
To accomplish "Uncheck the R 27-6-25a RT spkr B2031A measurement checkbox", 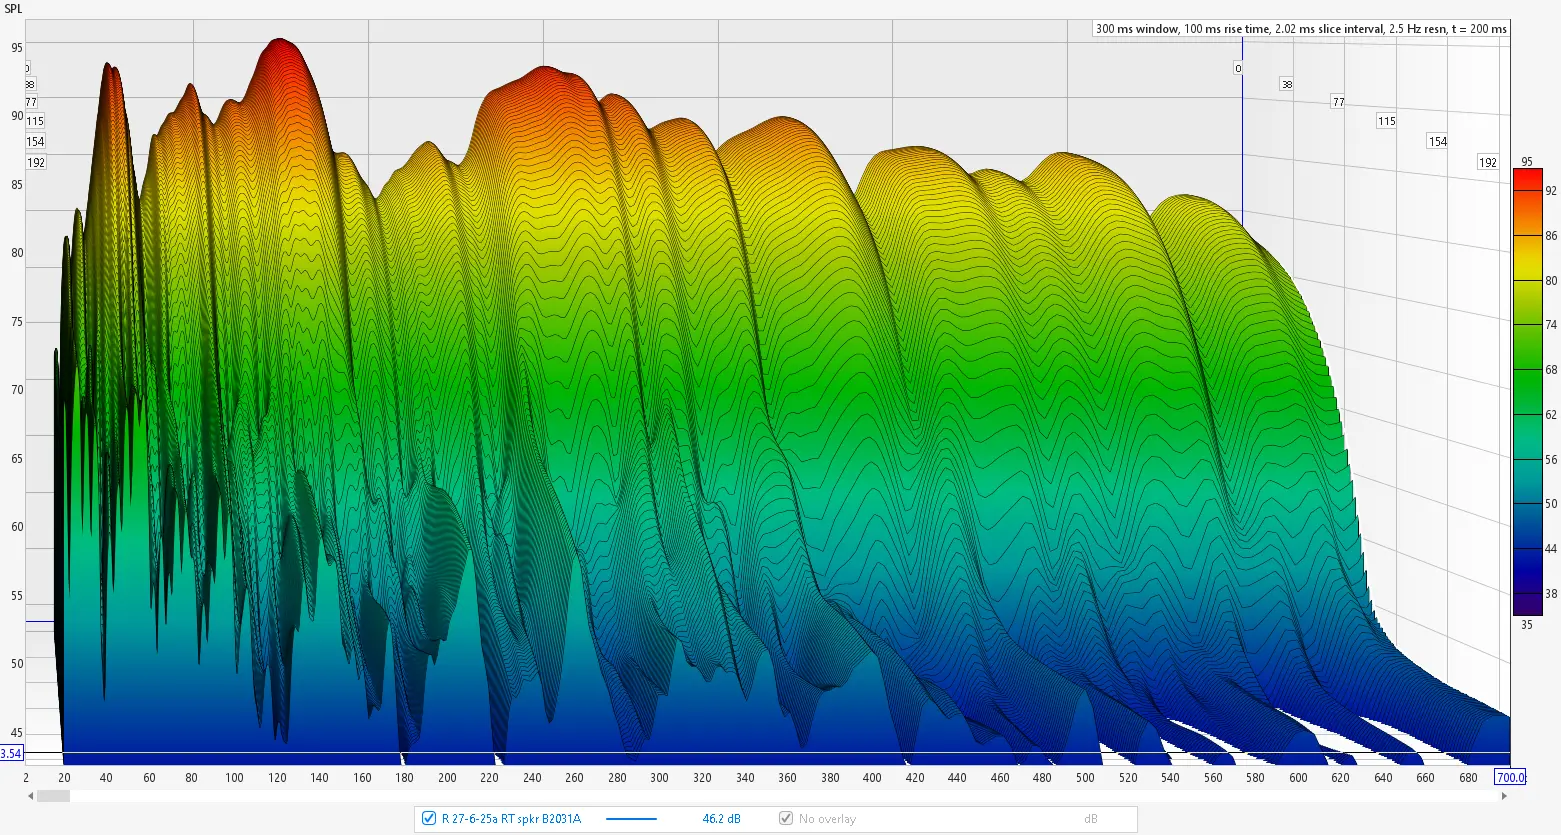I will [429, 819].
